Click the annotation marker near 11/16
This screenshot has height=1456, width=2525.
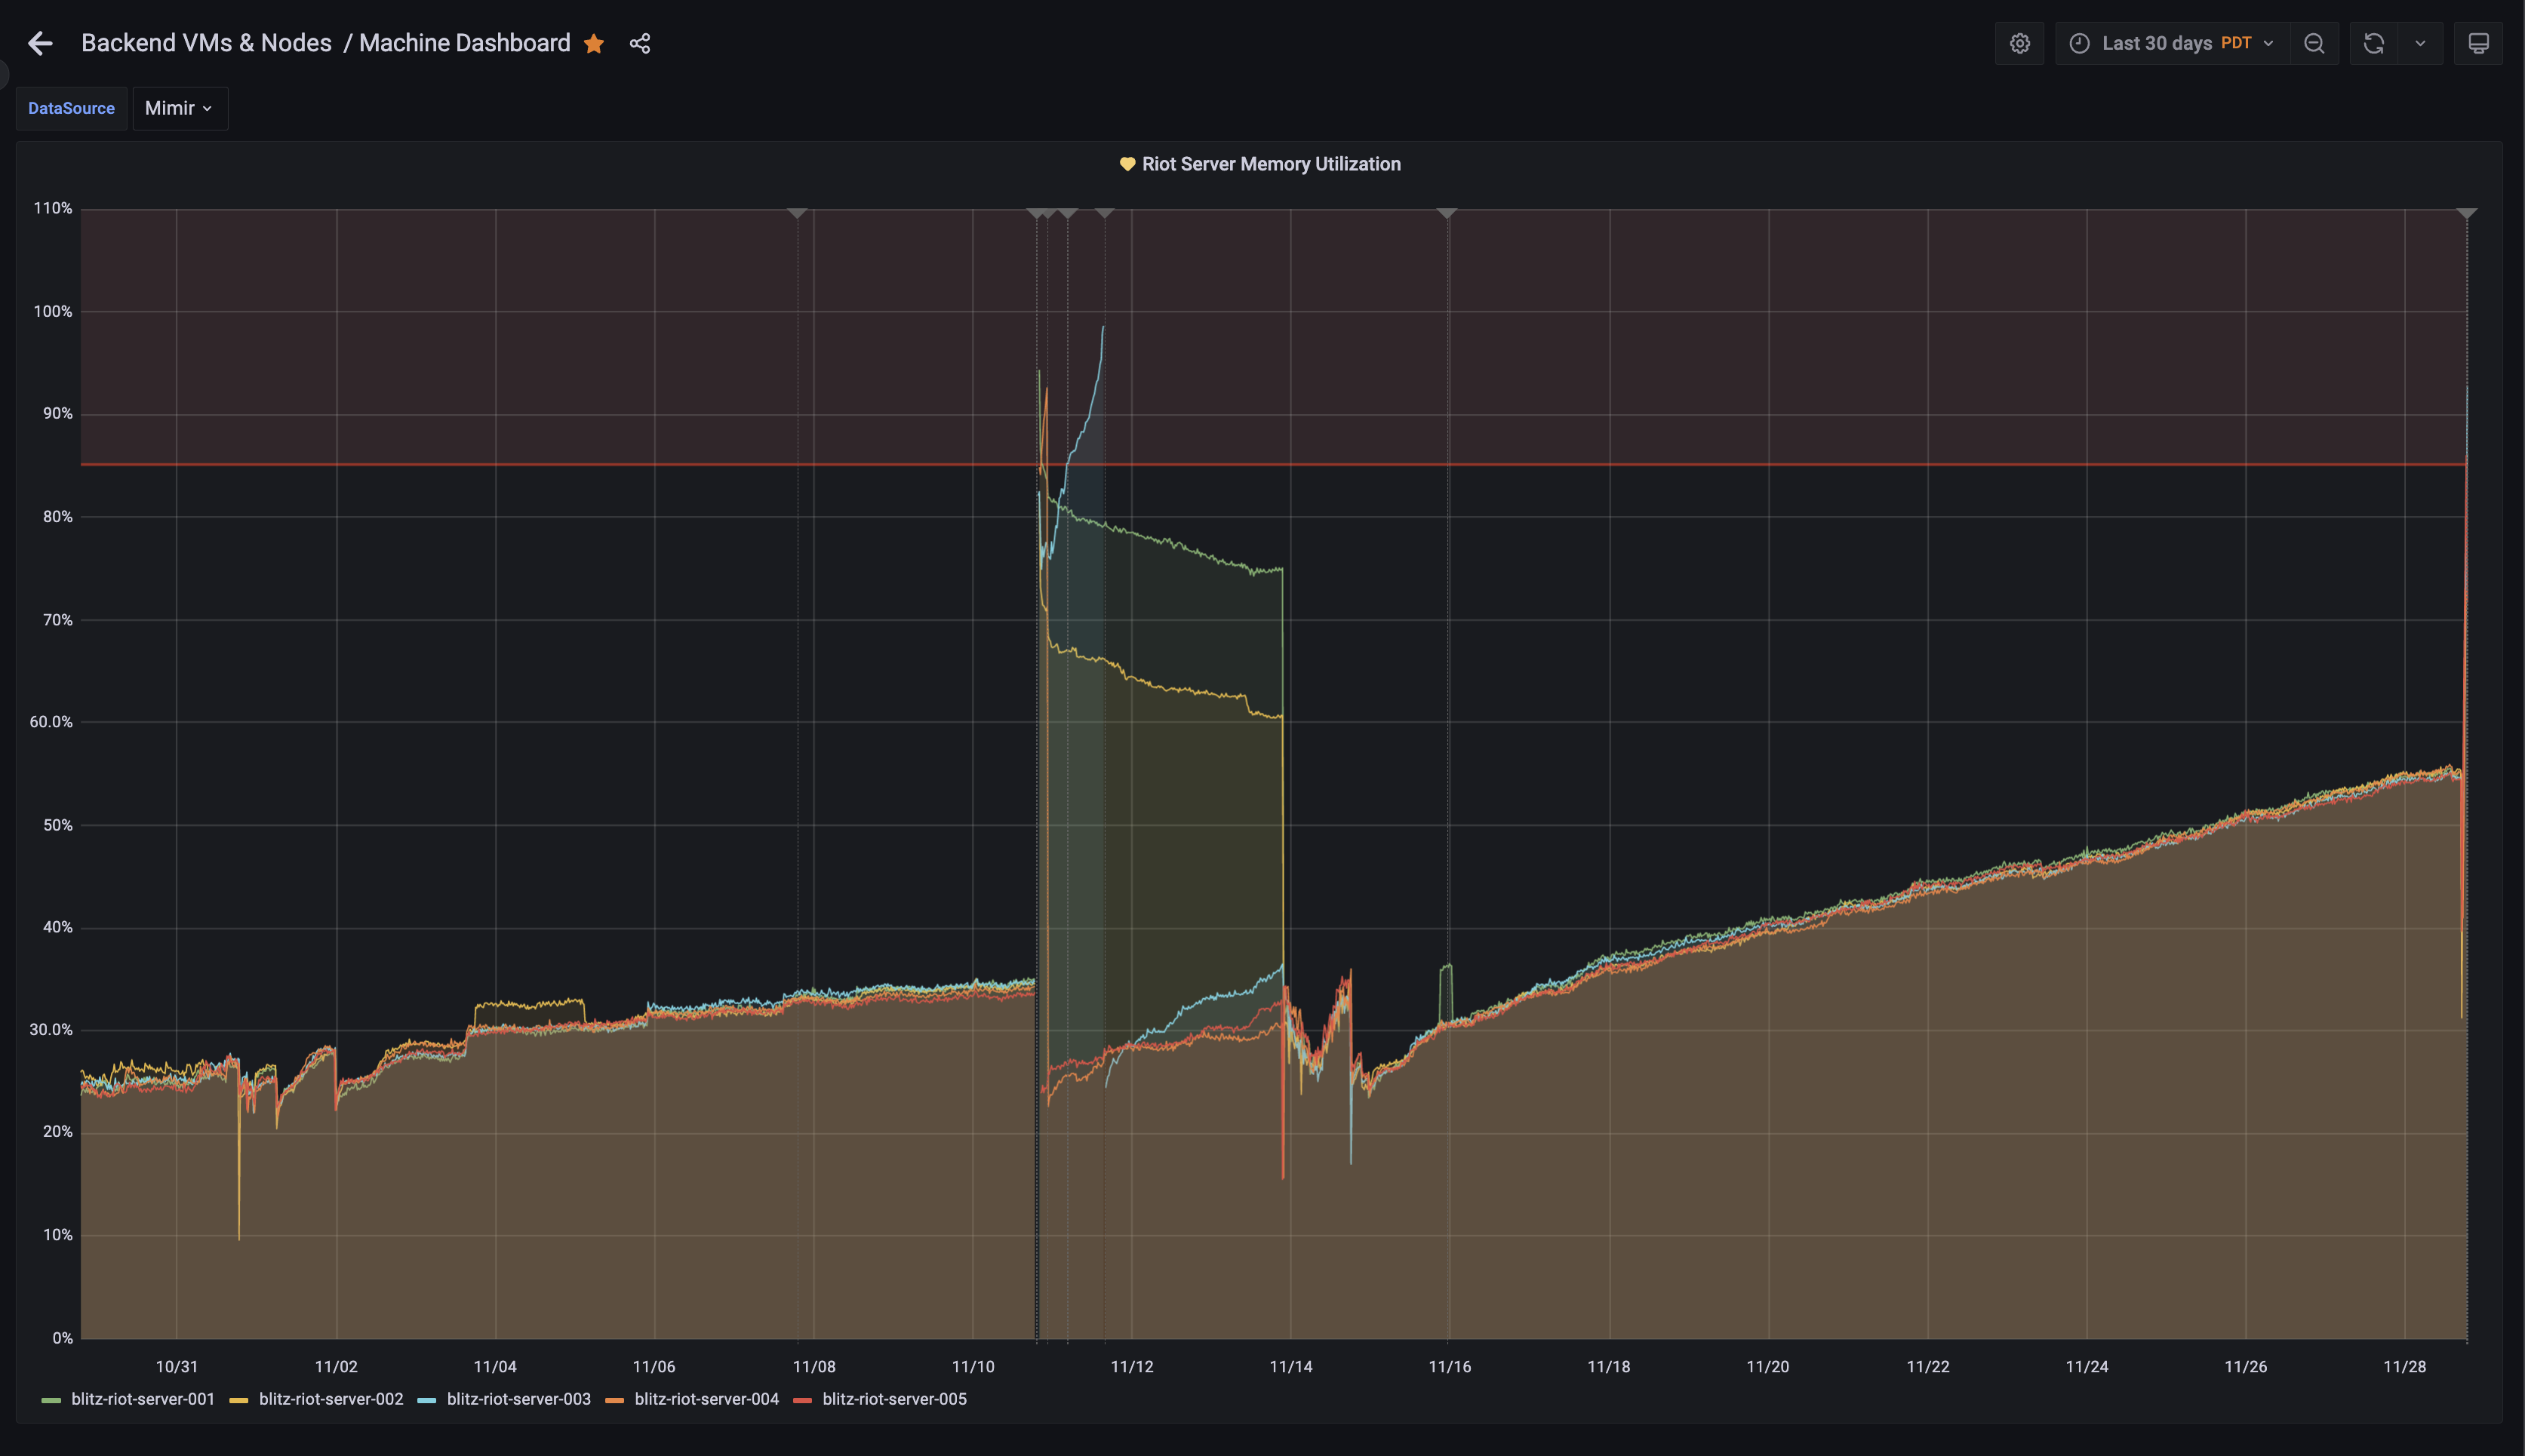[1446, 213]
